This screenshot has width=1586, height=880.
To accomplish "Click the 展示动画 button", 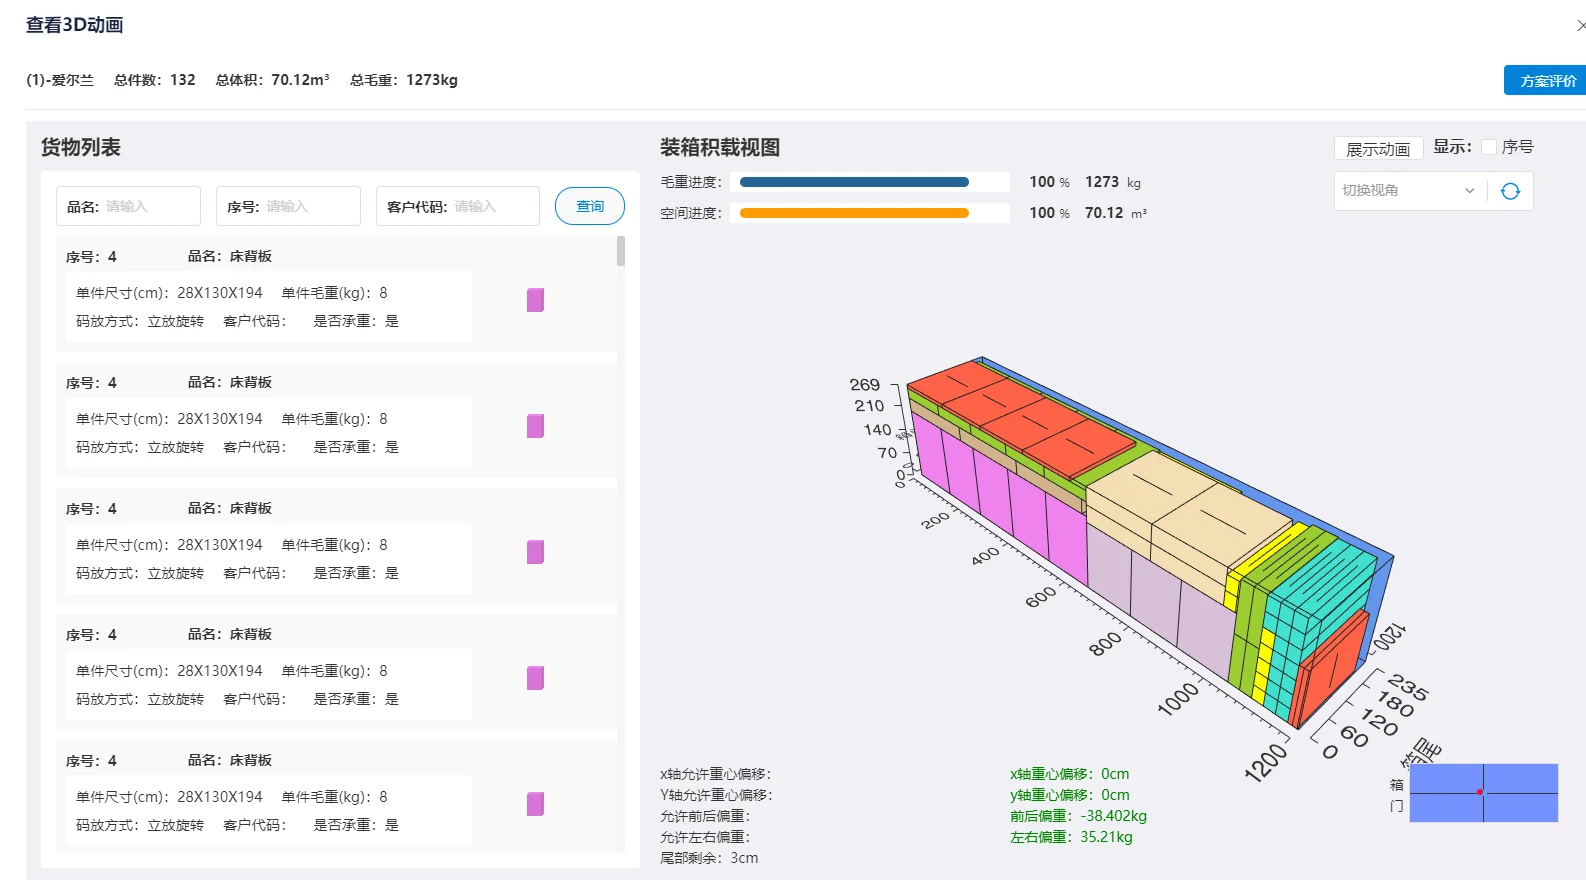I will 1378,149.
